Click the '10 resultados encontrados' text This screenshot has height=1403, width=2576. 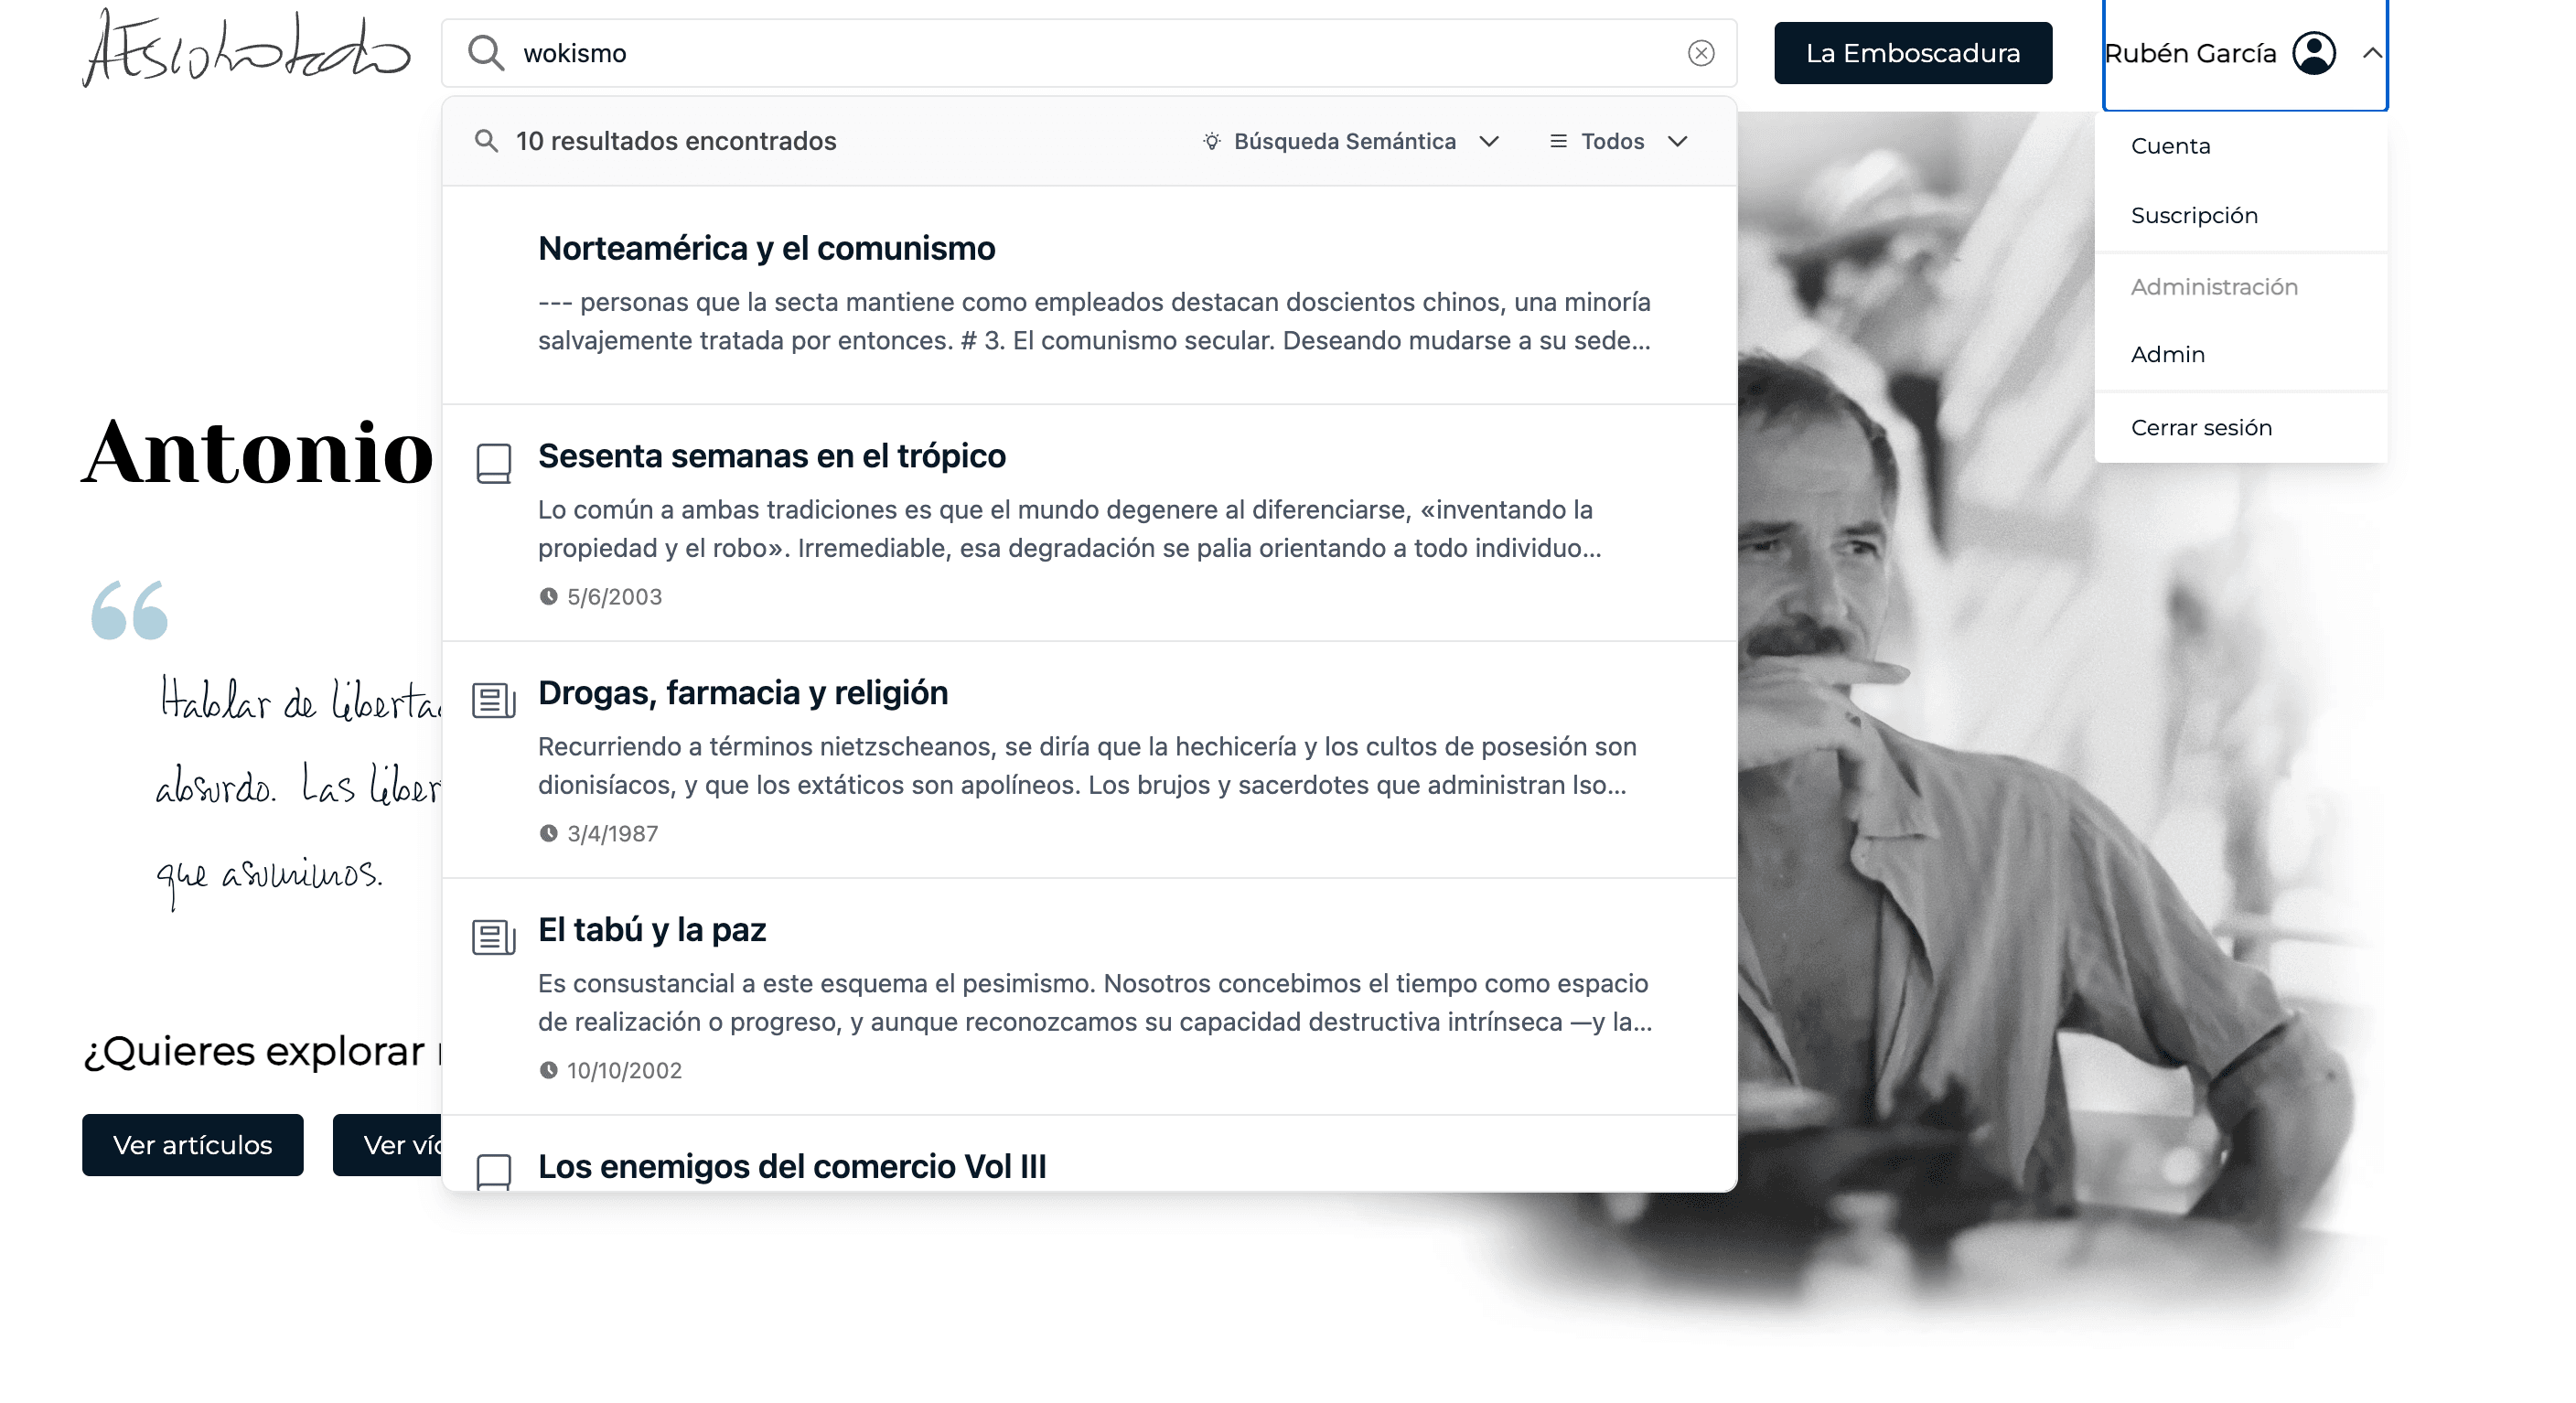click(x=676, y=141)
